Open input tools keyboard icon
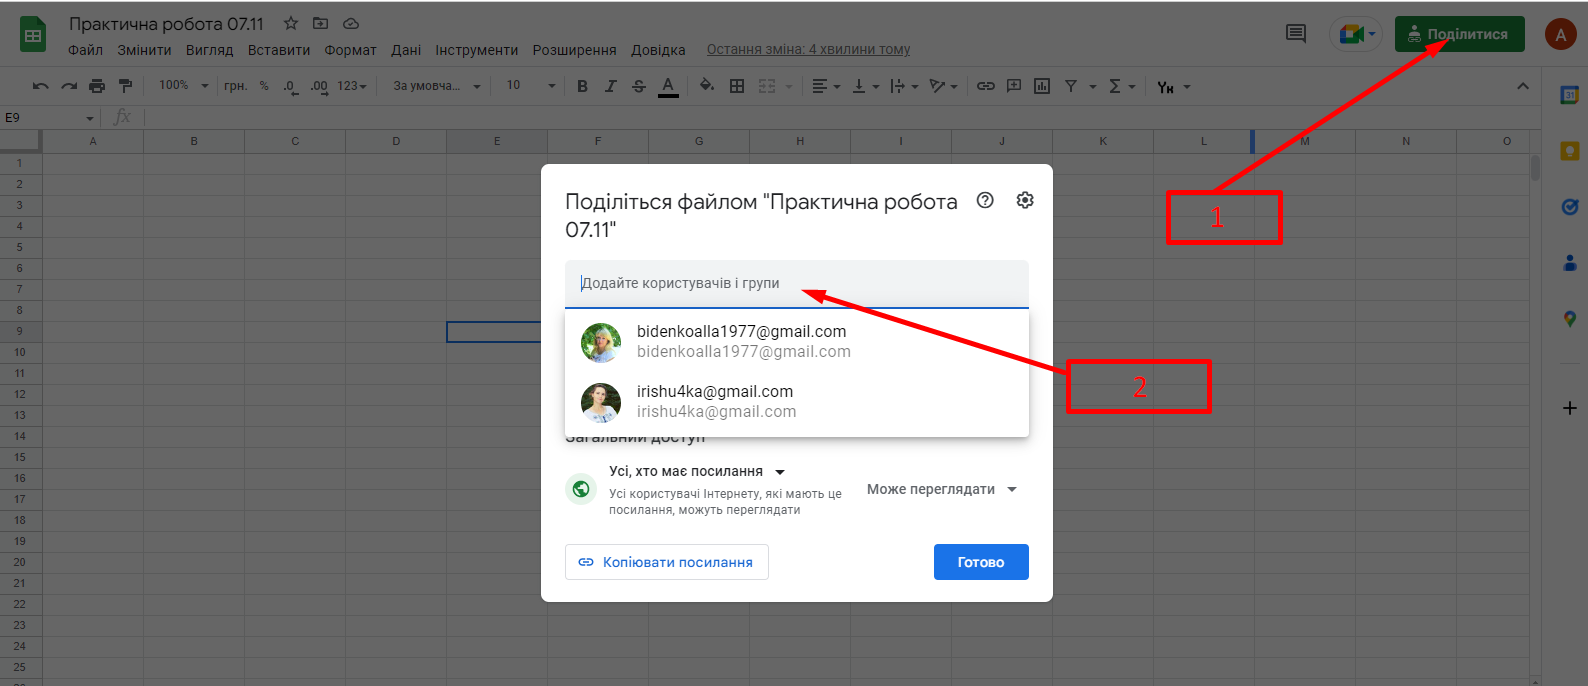 1165,87
